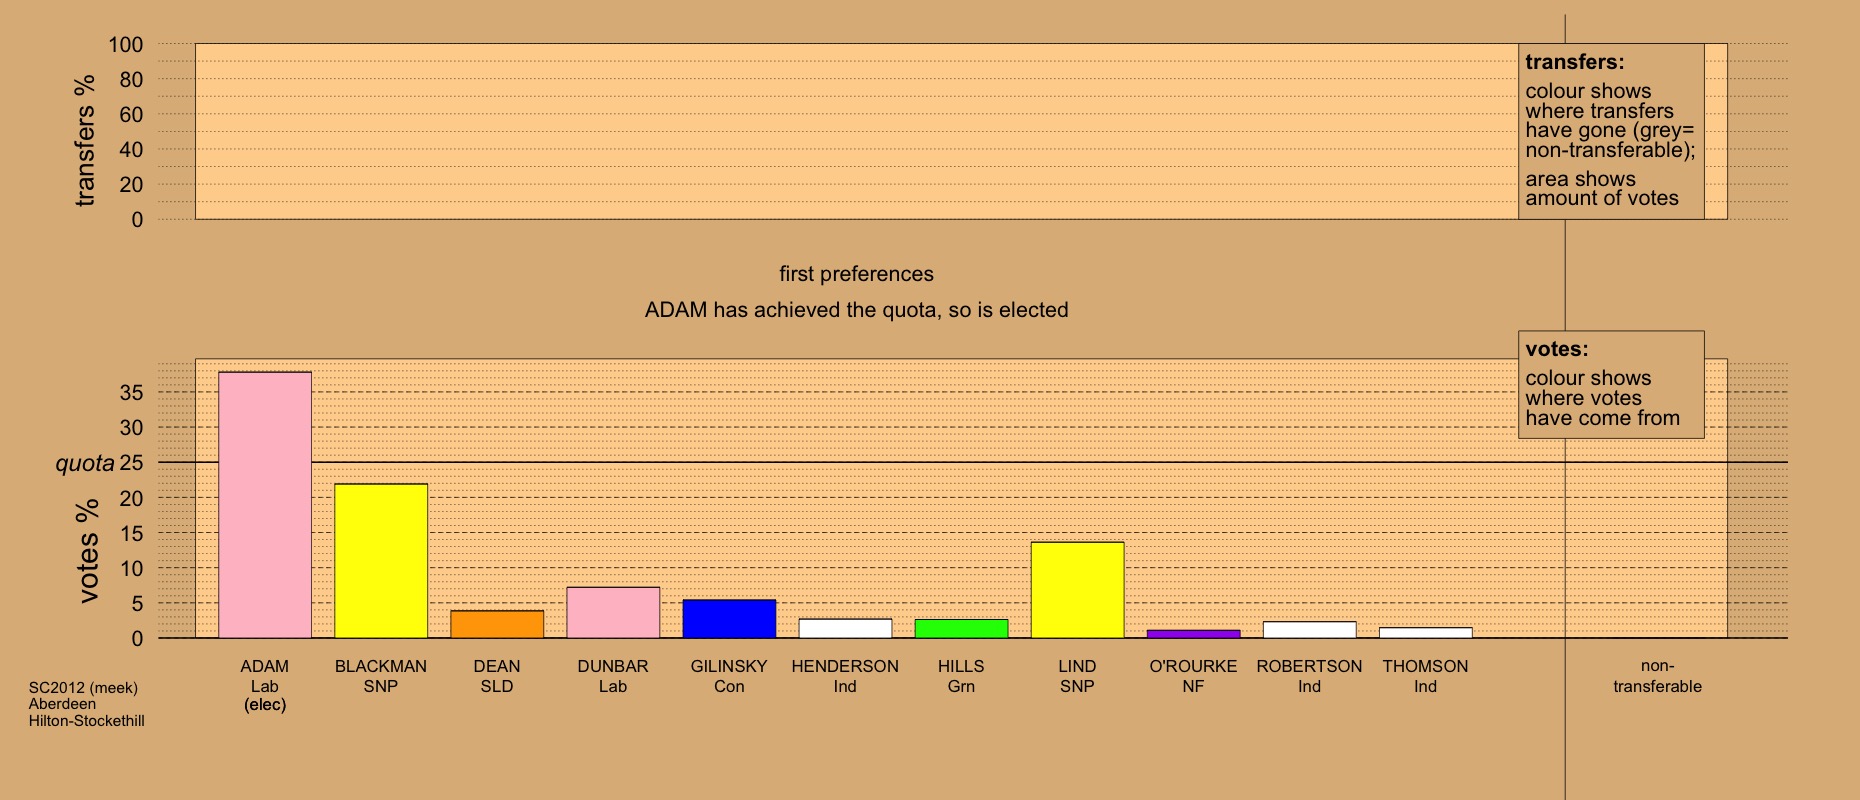The width and height of the screenshot is (1860, 800).
Task: Click the DEAN SLD candidate label
Action: click(497, 676)
